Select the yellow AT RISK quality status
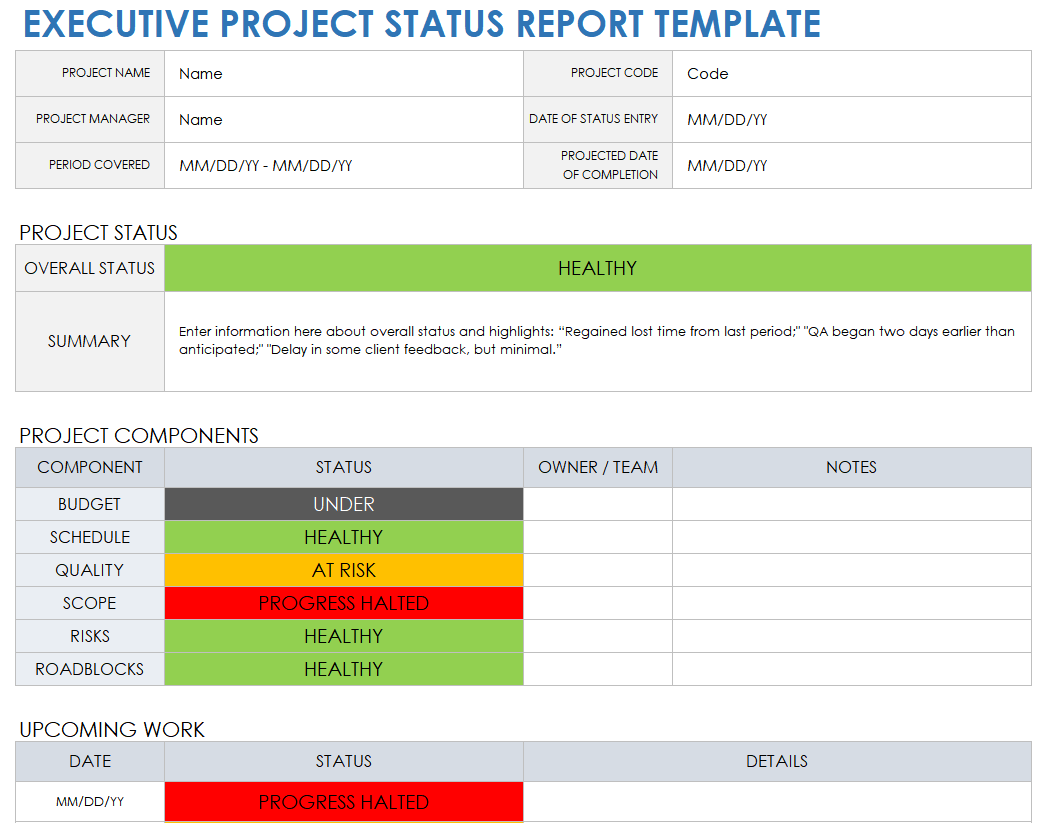 click(x=343, y=570)
